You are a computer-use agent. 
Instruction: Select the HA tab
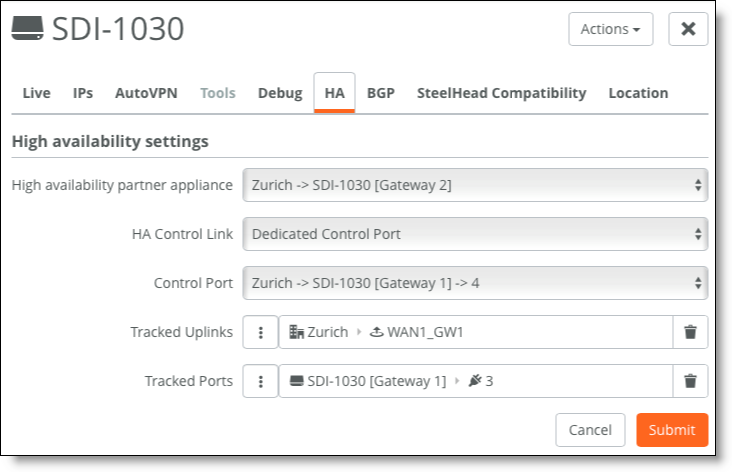point(334,93)
